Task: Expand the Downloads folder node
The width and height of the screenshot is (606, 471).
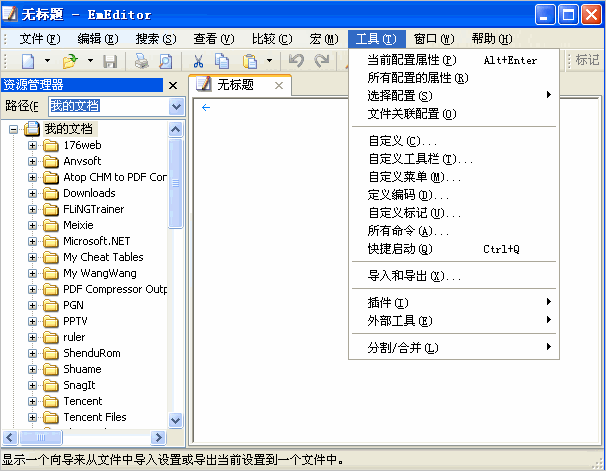Action: tap(32, 194)
